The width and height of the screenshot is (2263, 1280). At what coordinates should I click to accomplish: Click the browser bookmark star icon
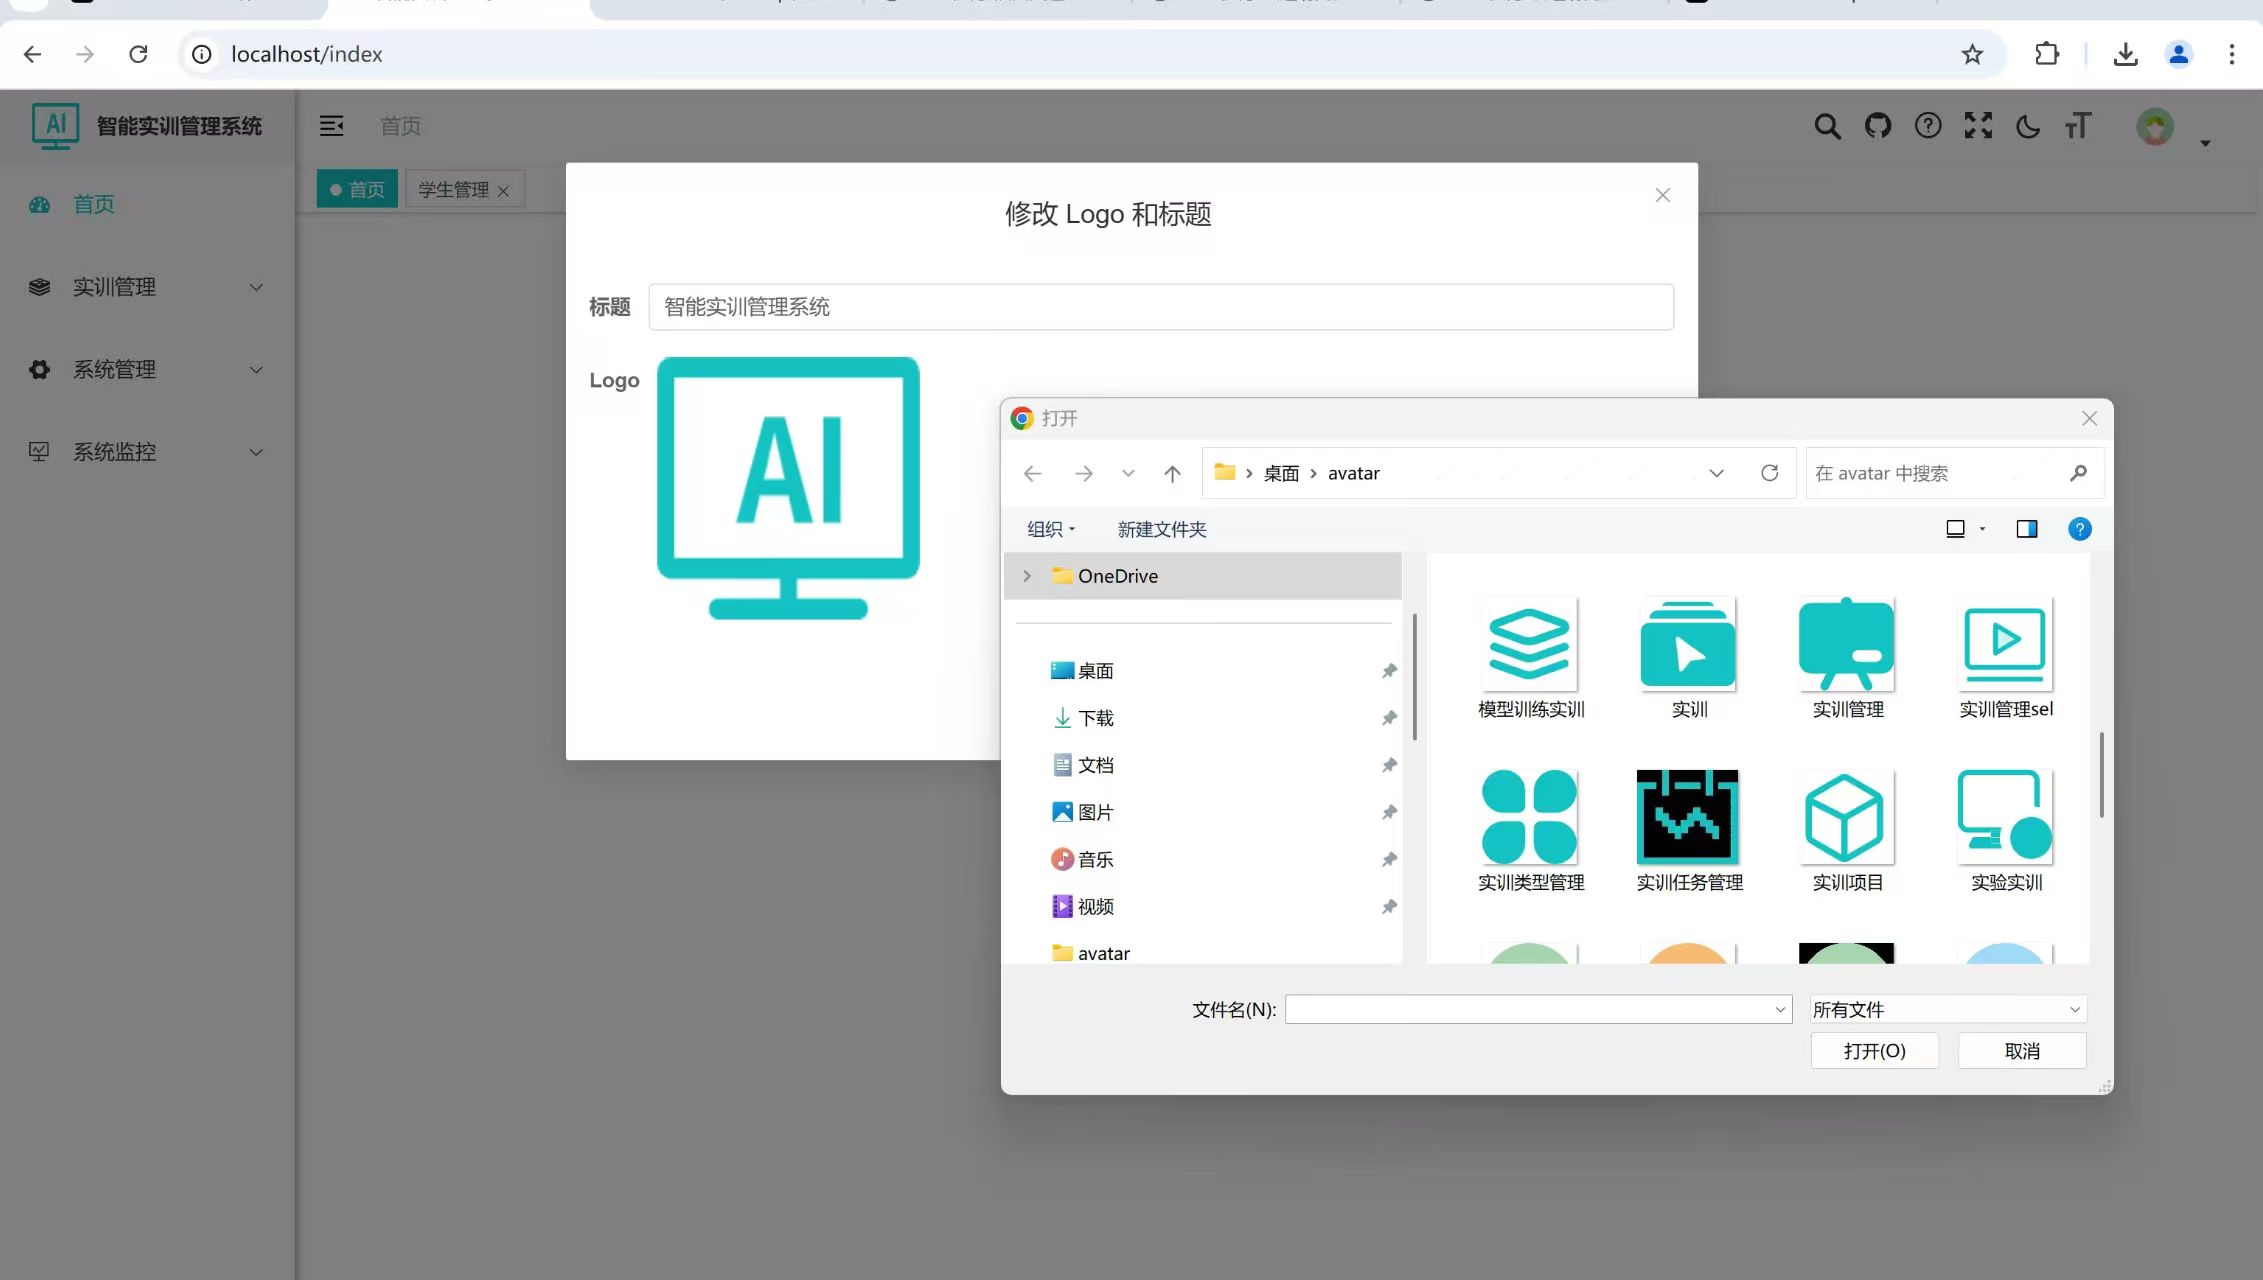point(1971,54)
